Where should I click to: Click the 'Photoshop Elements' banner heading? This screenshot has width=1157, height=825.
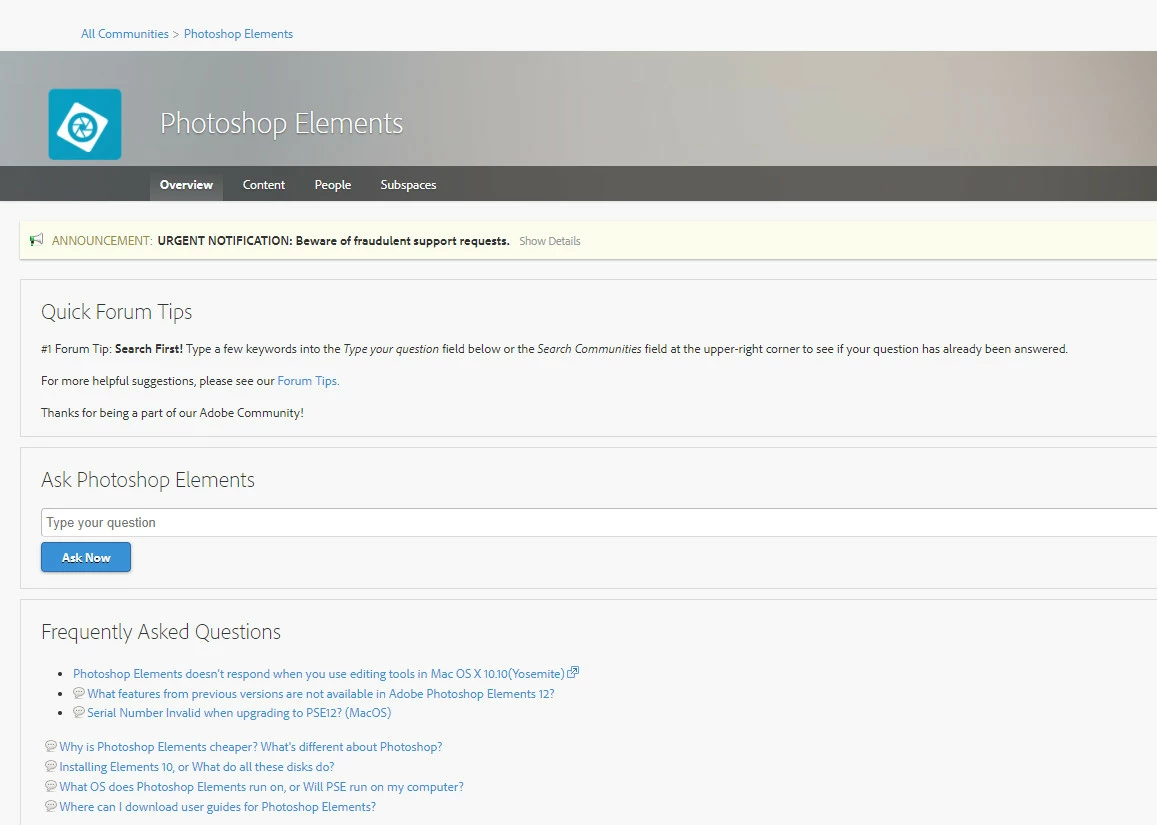pos(282,123)
